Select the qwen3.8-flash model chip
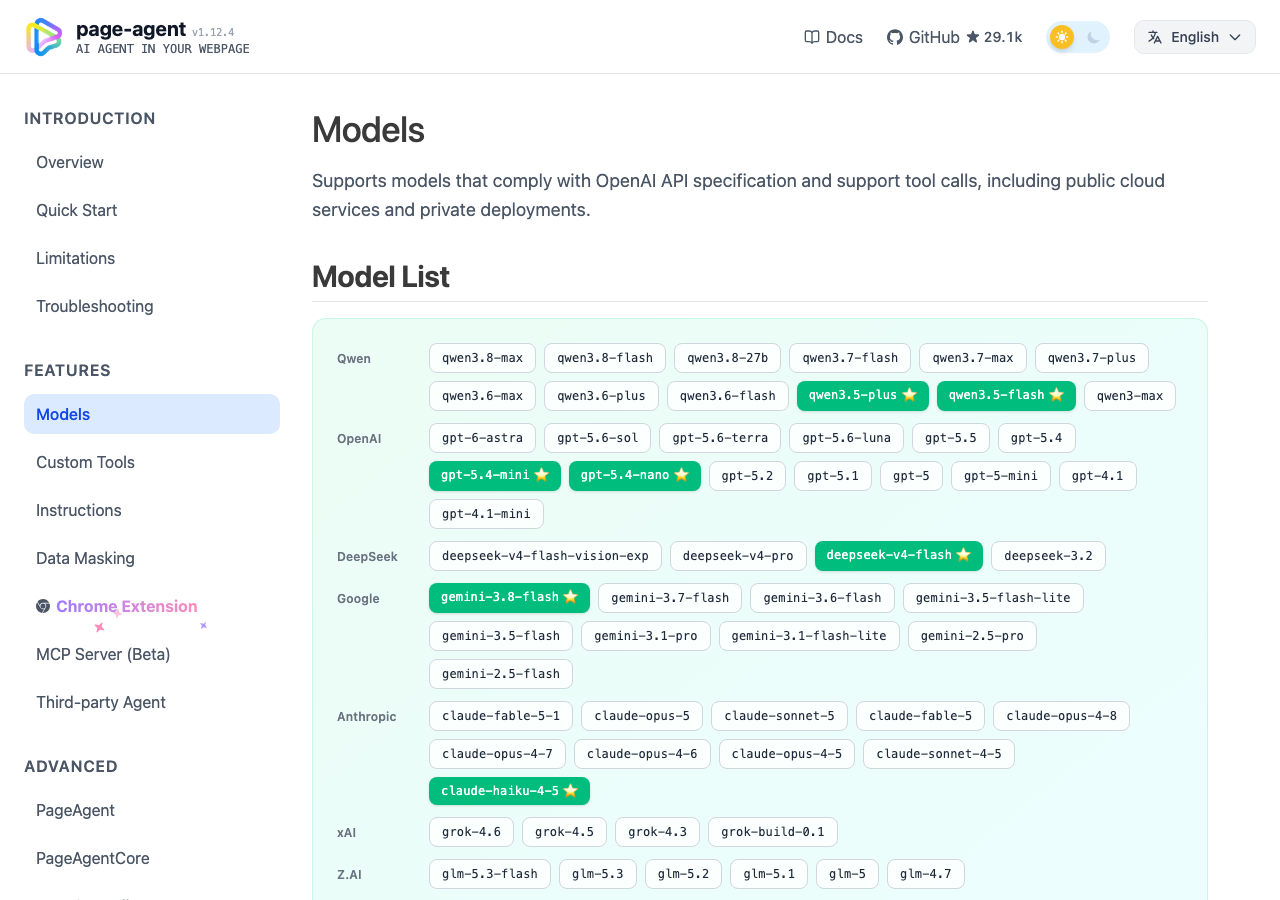Viewport: 1280px width, 900px height. (605, 358)
